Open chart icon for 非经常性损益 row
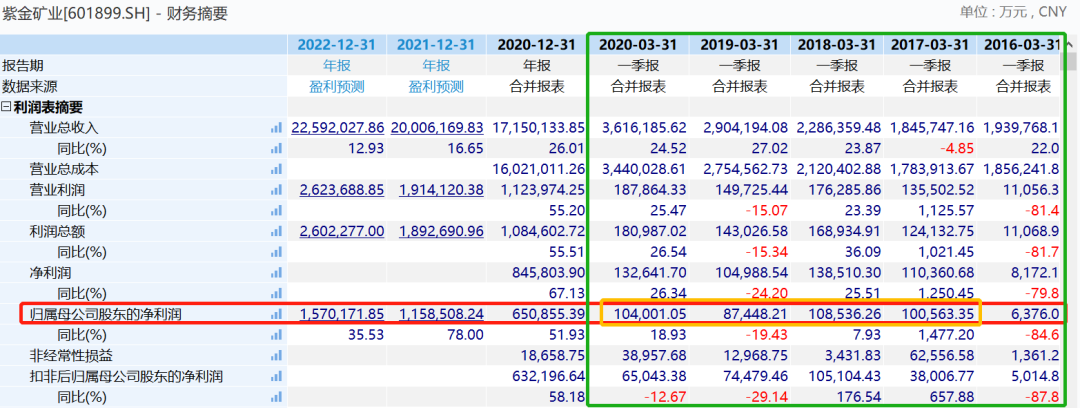 [277, 356]
